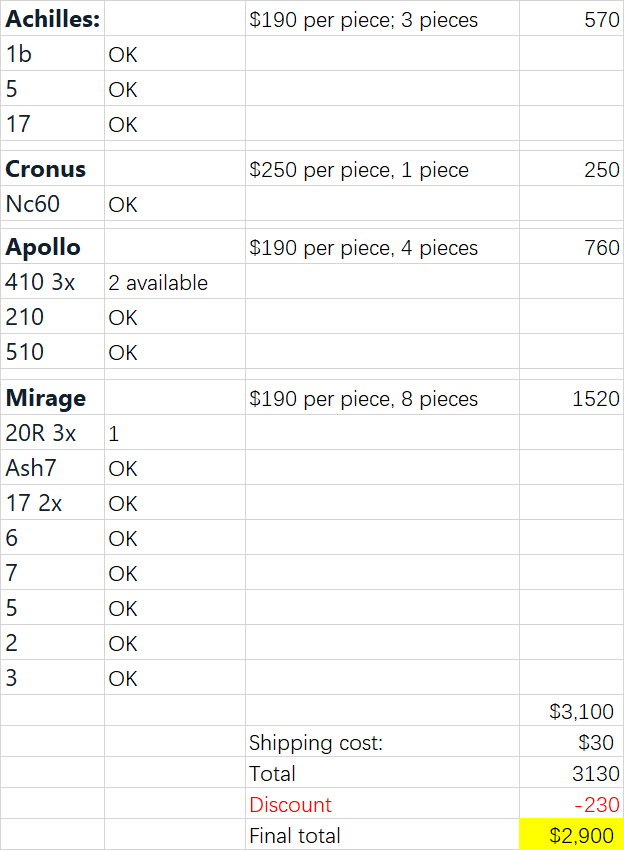This screenshot has height=850, width=624.
Task: Select the $30 shipping value cell
Action: (571, 742)
